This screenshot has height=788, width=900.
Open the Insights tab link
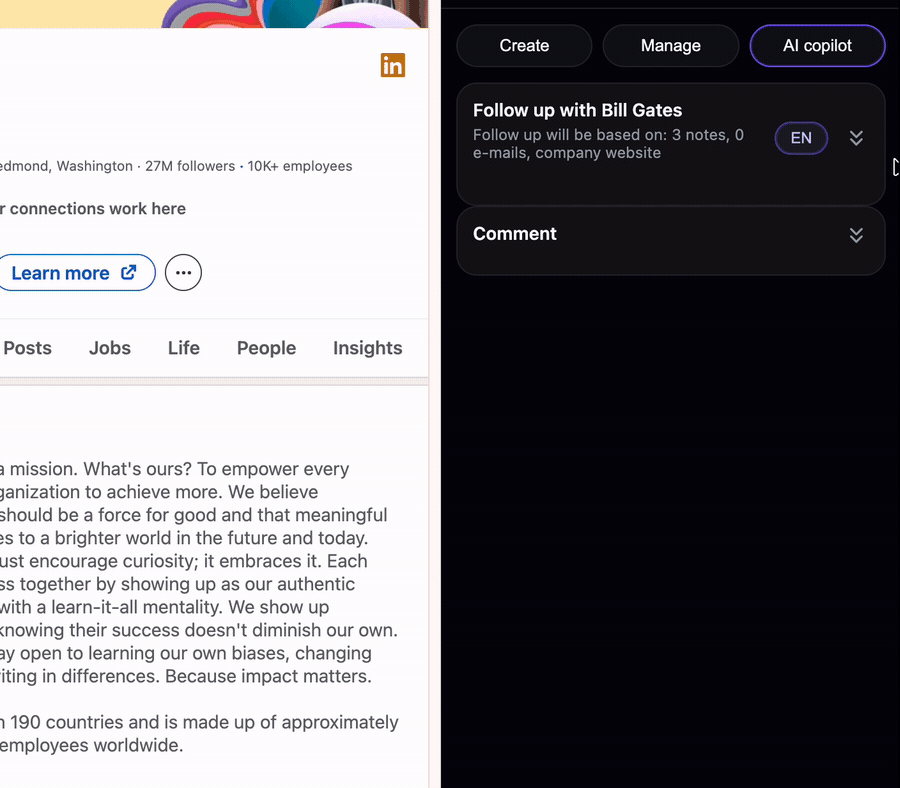367,348
